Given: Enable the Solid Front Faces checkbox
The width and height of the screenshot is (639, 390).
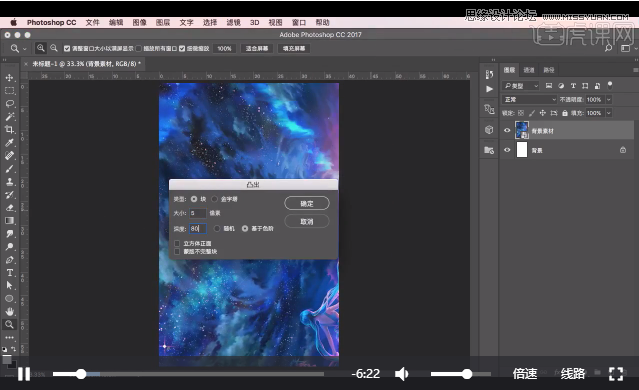Looking at the screenshot, I should point(177,243).
